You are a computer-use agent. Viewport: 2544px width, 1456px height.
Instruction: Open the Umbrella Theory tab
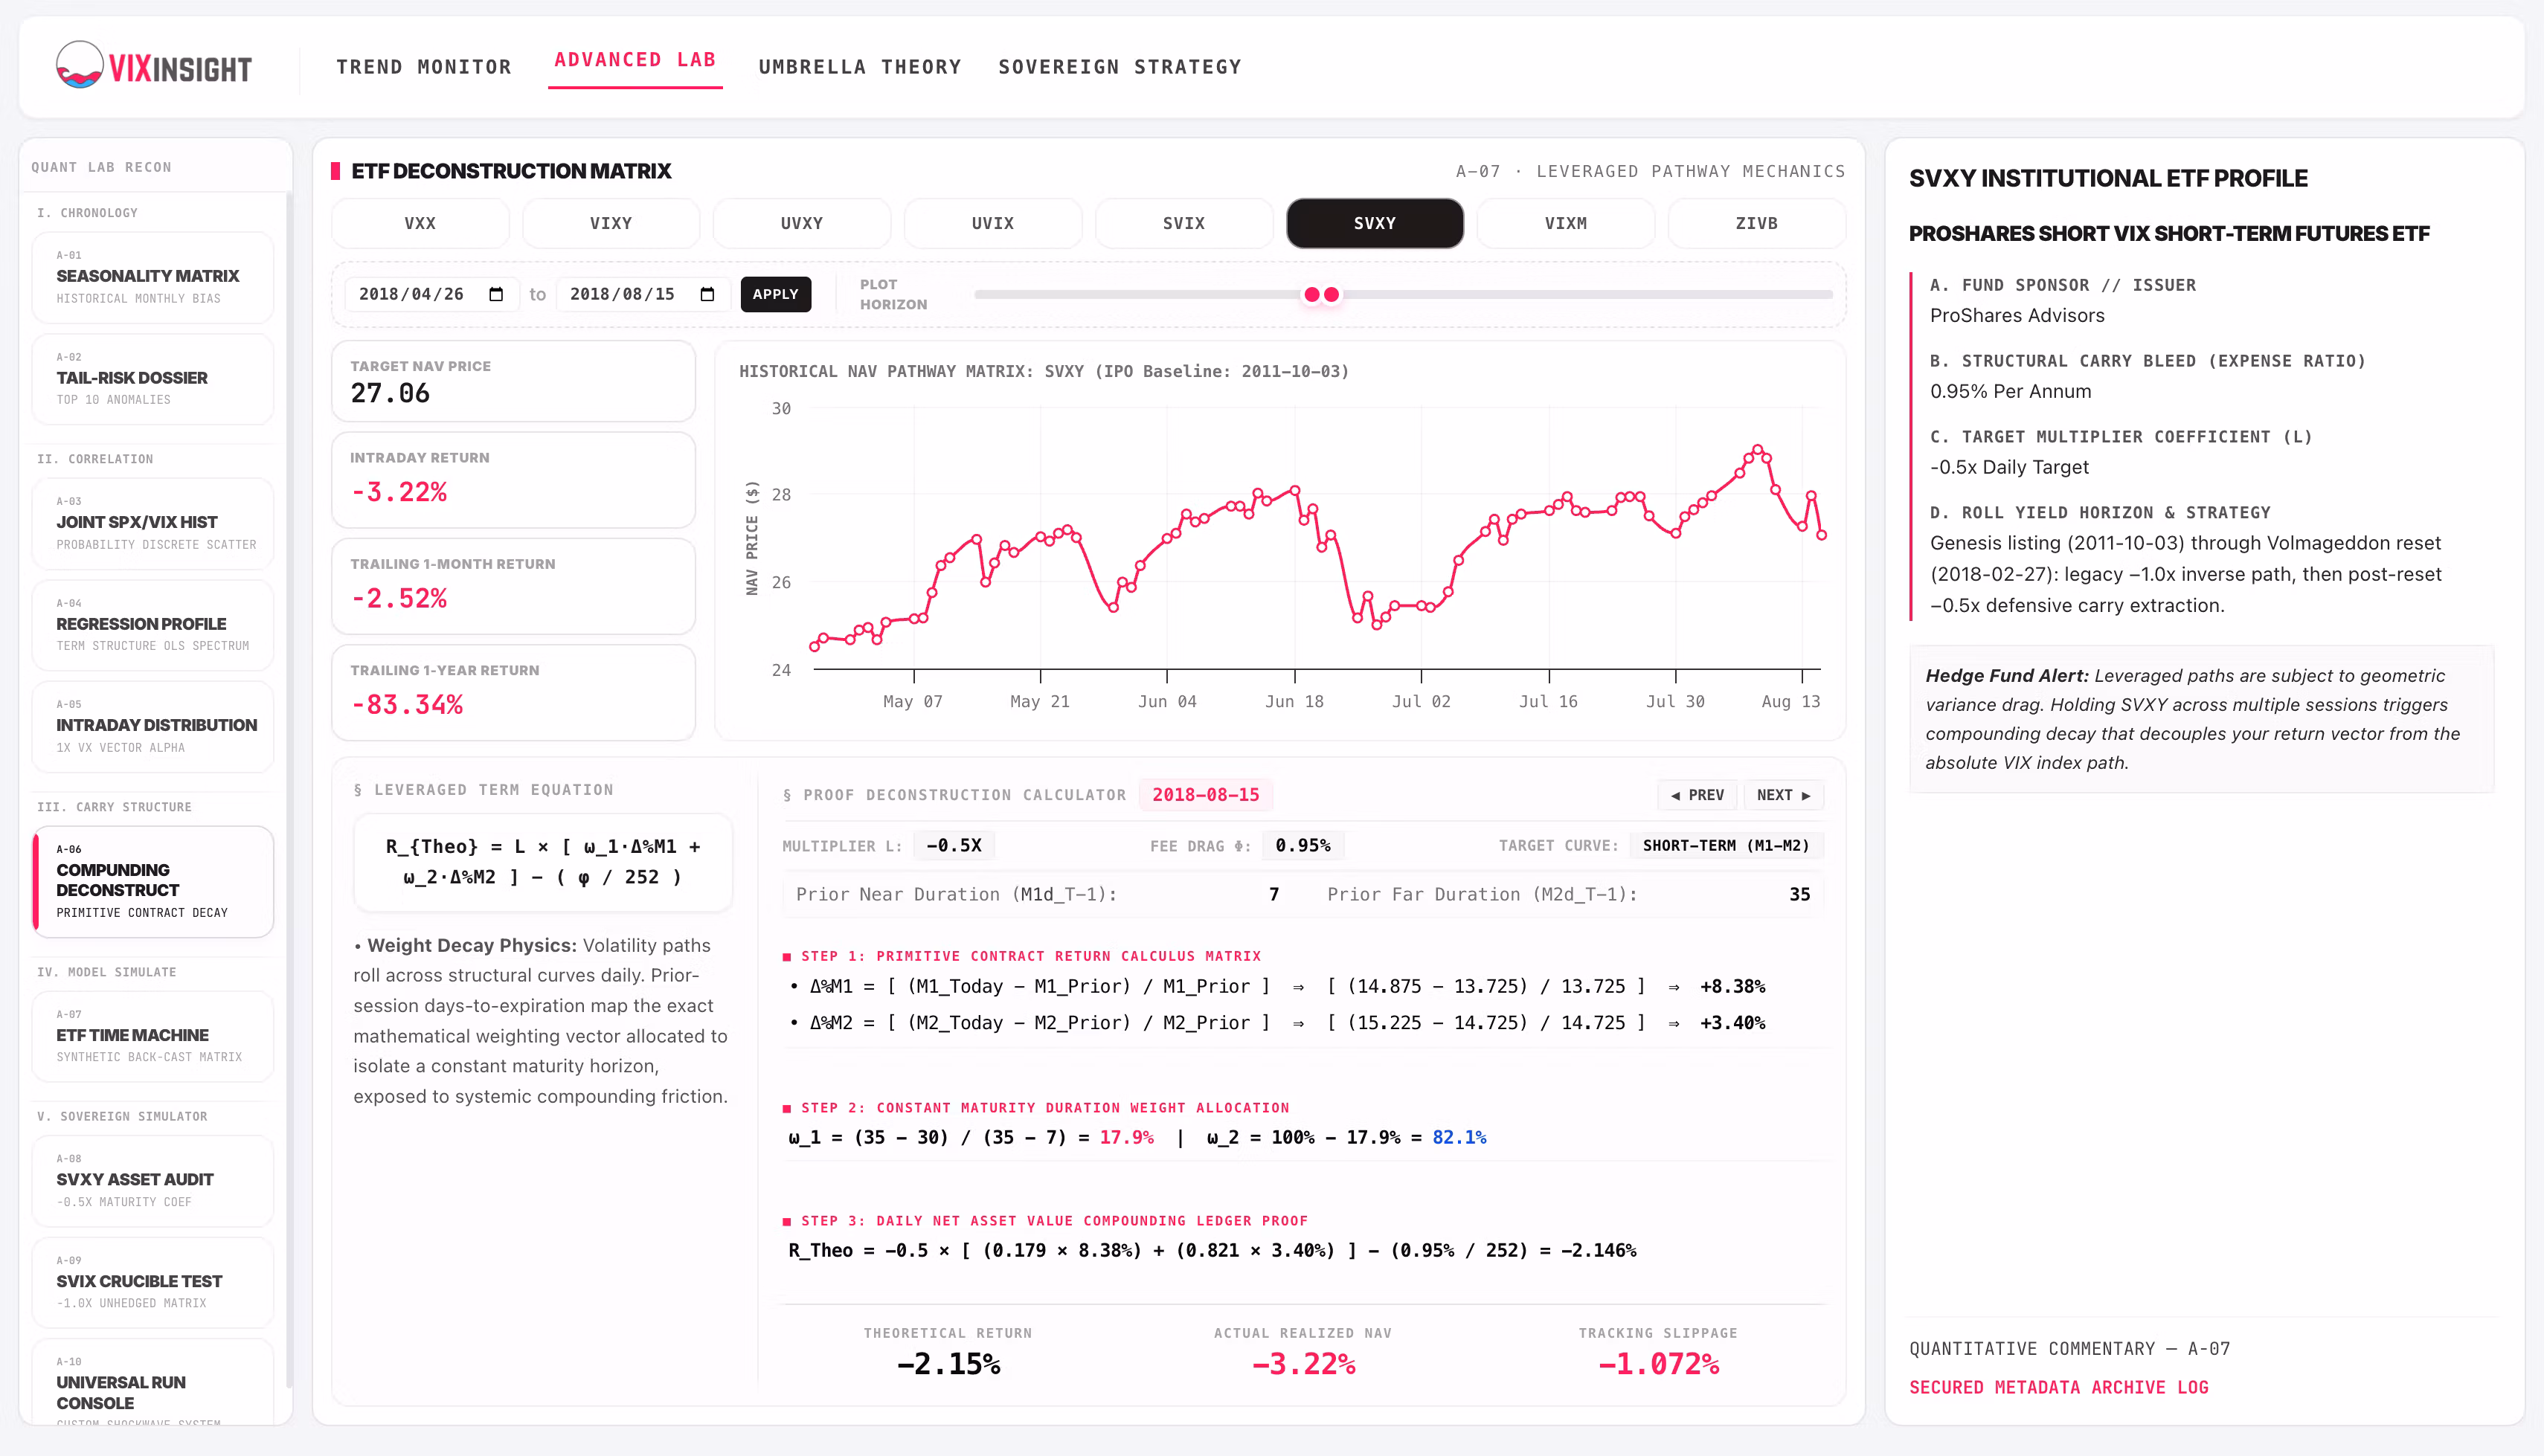(860, 67)
